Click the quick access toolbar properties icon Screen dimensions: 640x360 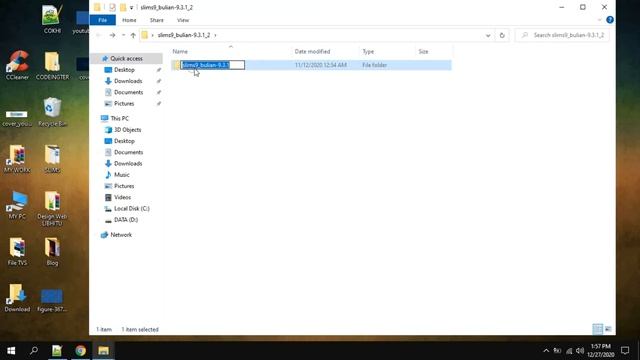(112, 7)
